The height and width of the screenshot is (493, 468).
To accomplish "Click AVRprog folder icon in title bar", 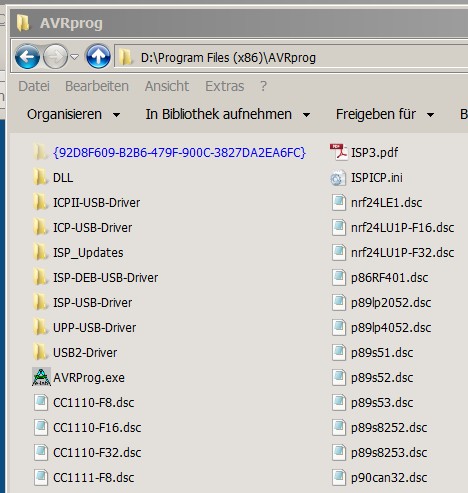I will pos(23,23).
